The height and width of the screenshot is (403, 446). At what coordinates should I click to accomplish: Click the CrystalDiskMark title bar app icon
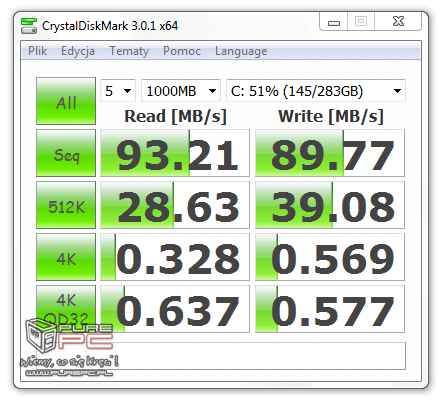click(x=29, y=26)
